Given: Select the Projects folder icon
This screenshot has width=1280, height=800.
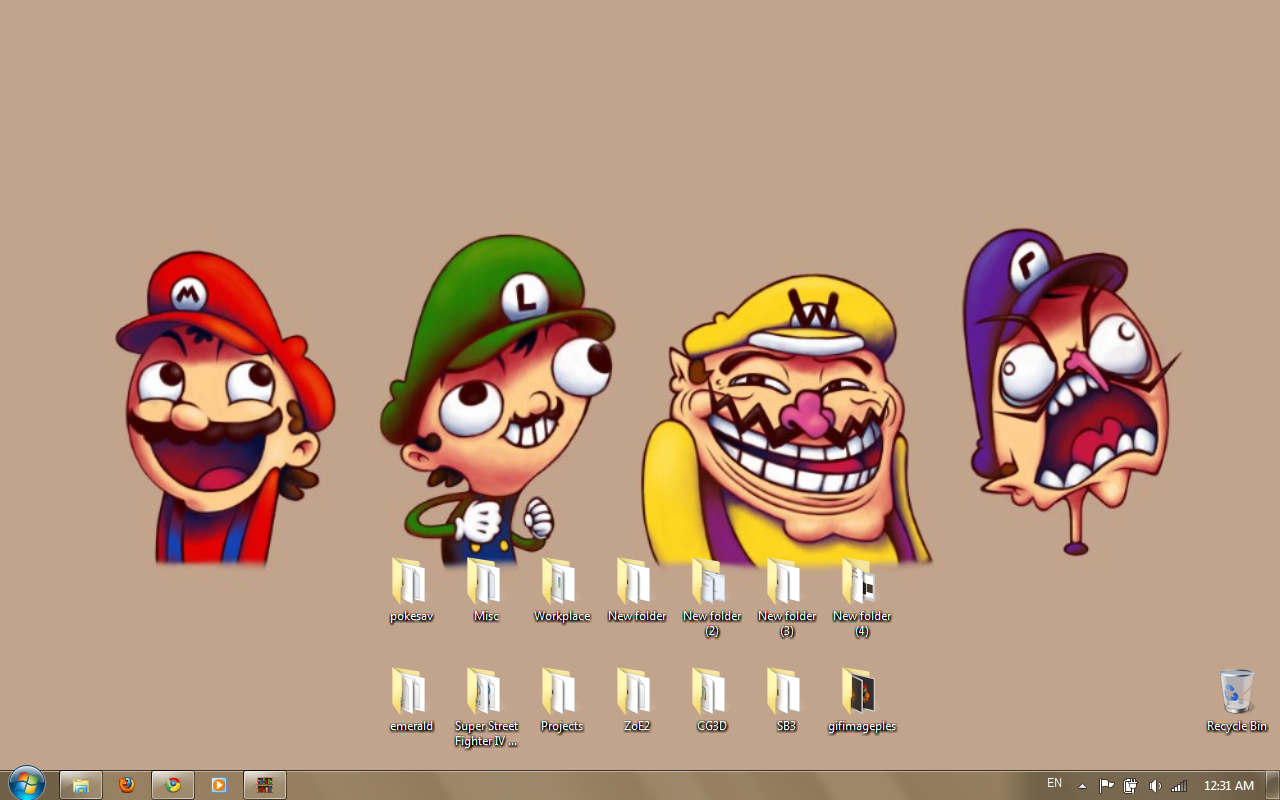Looking at the screenshot, I should tap(561, 691).
